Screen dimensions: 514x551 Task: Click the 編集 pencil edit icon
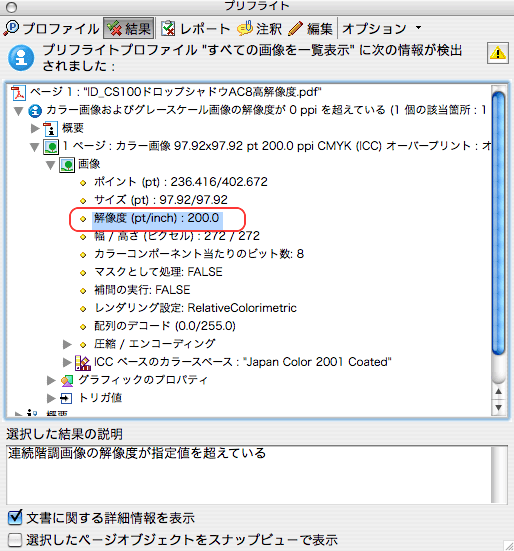pos(295,28)
